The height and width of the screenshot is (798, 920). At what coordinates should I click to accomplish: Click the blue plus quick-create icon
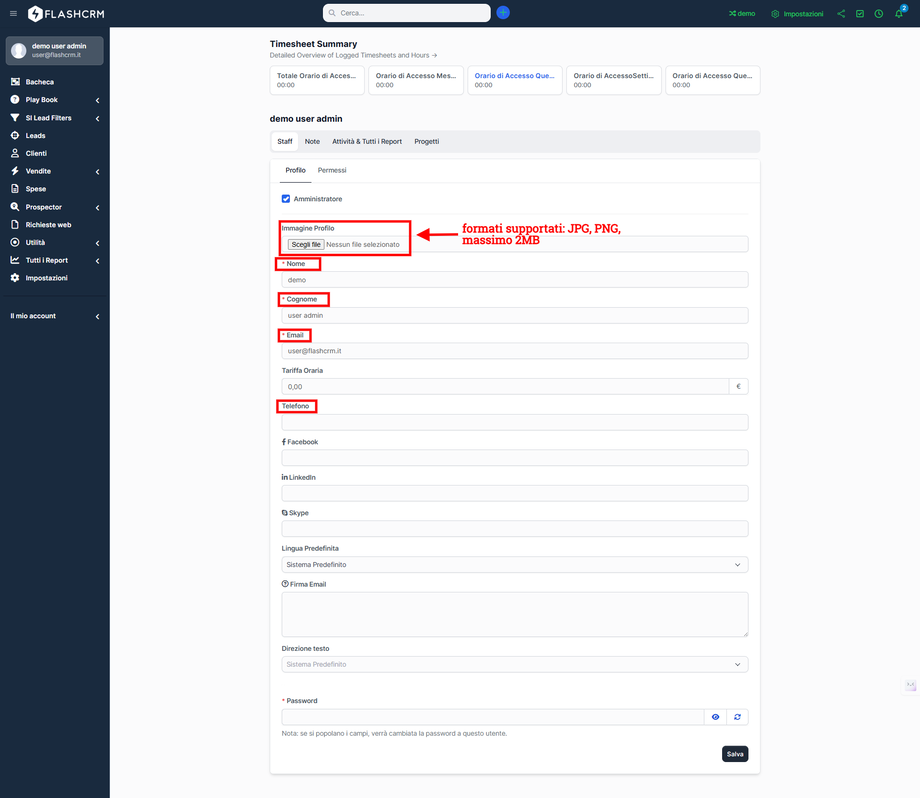pyautogui.click(x=503, y=12)
